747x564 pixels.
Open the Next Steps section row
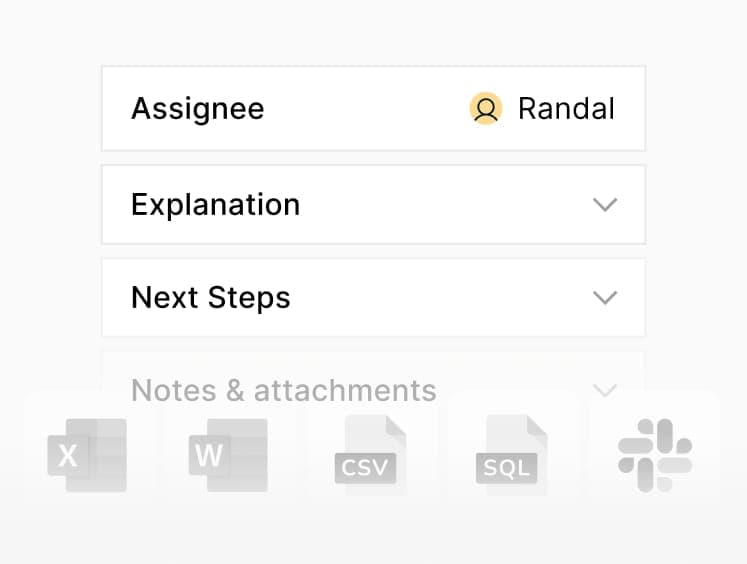[x=374, y=297]
